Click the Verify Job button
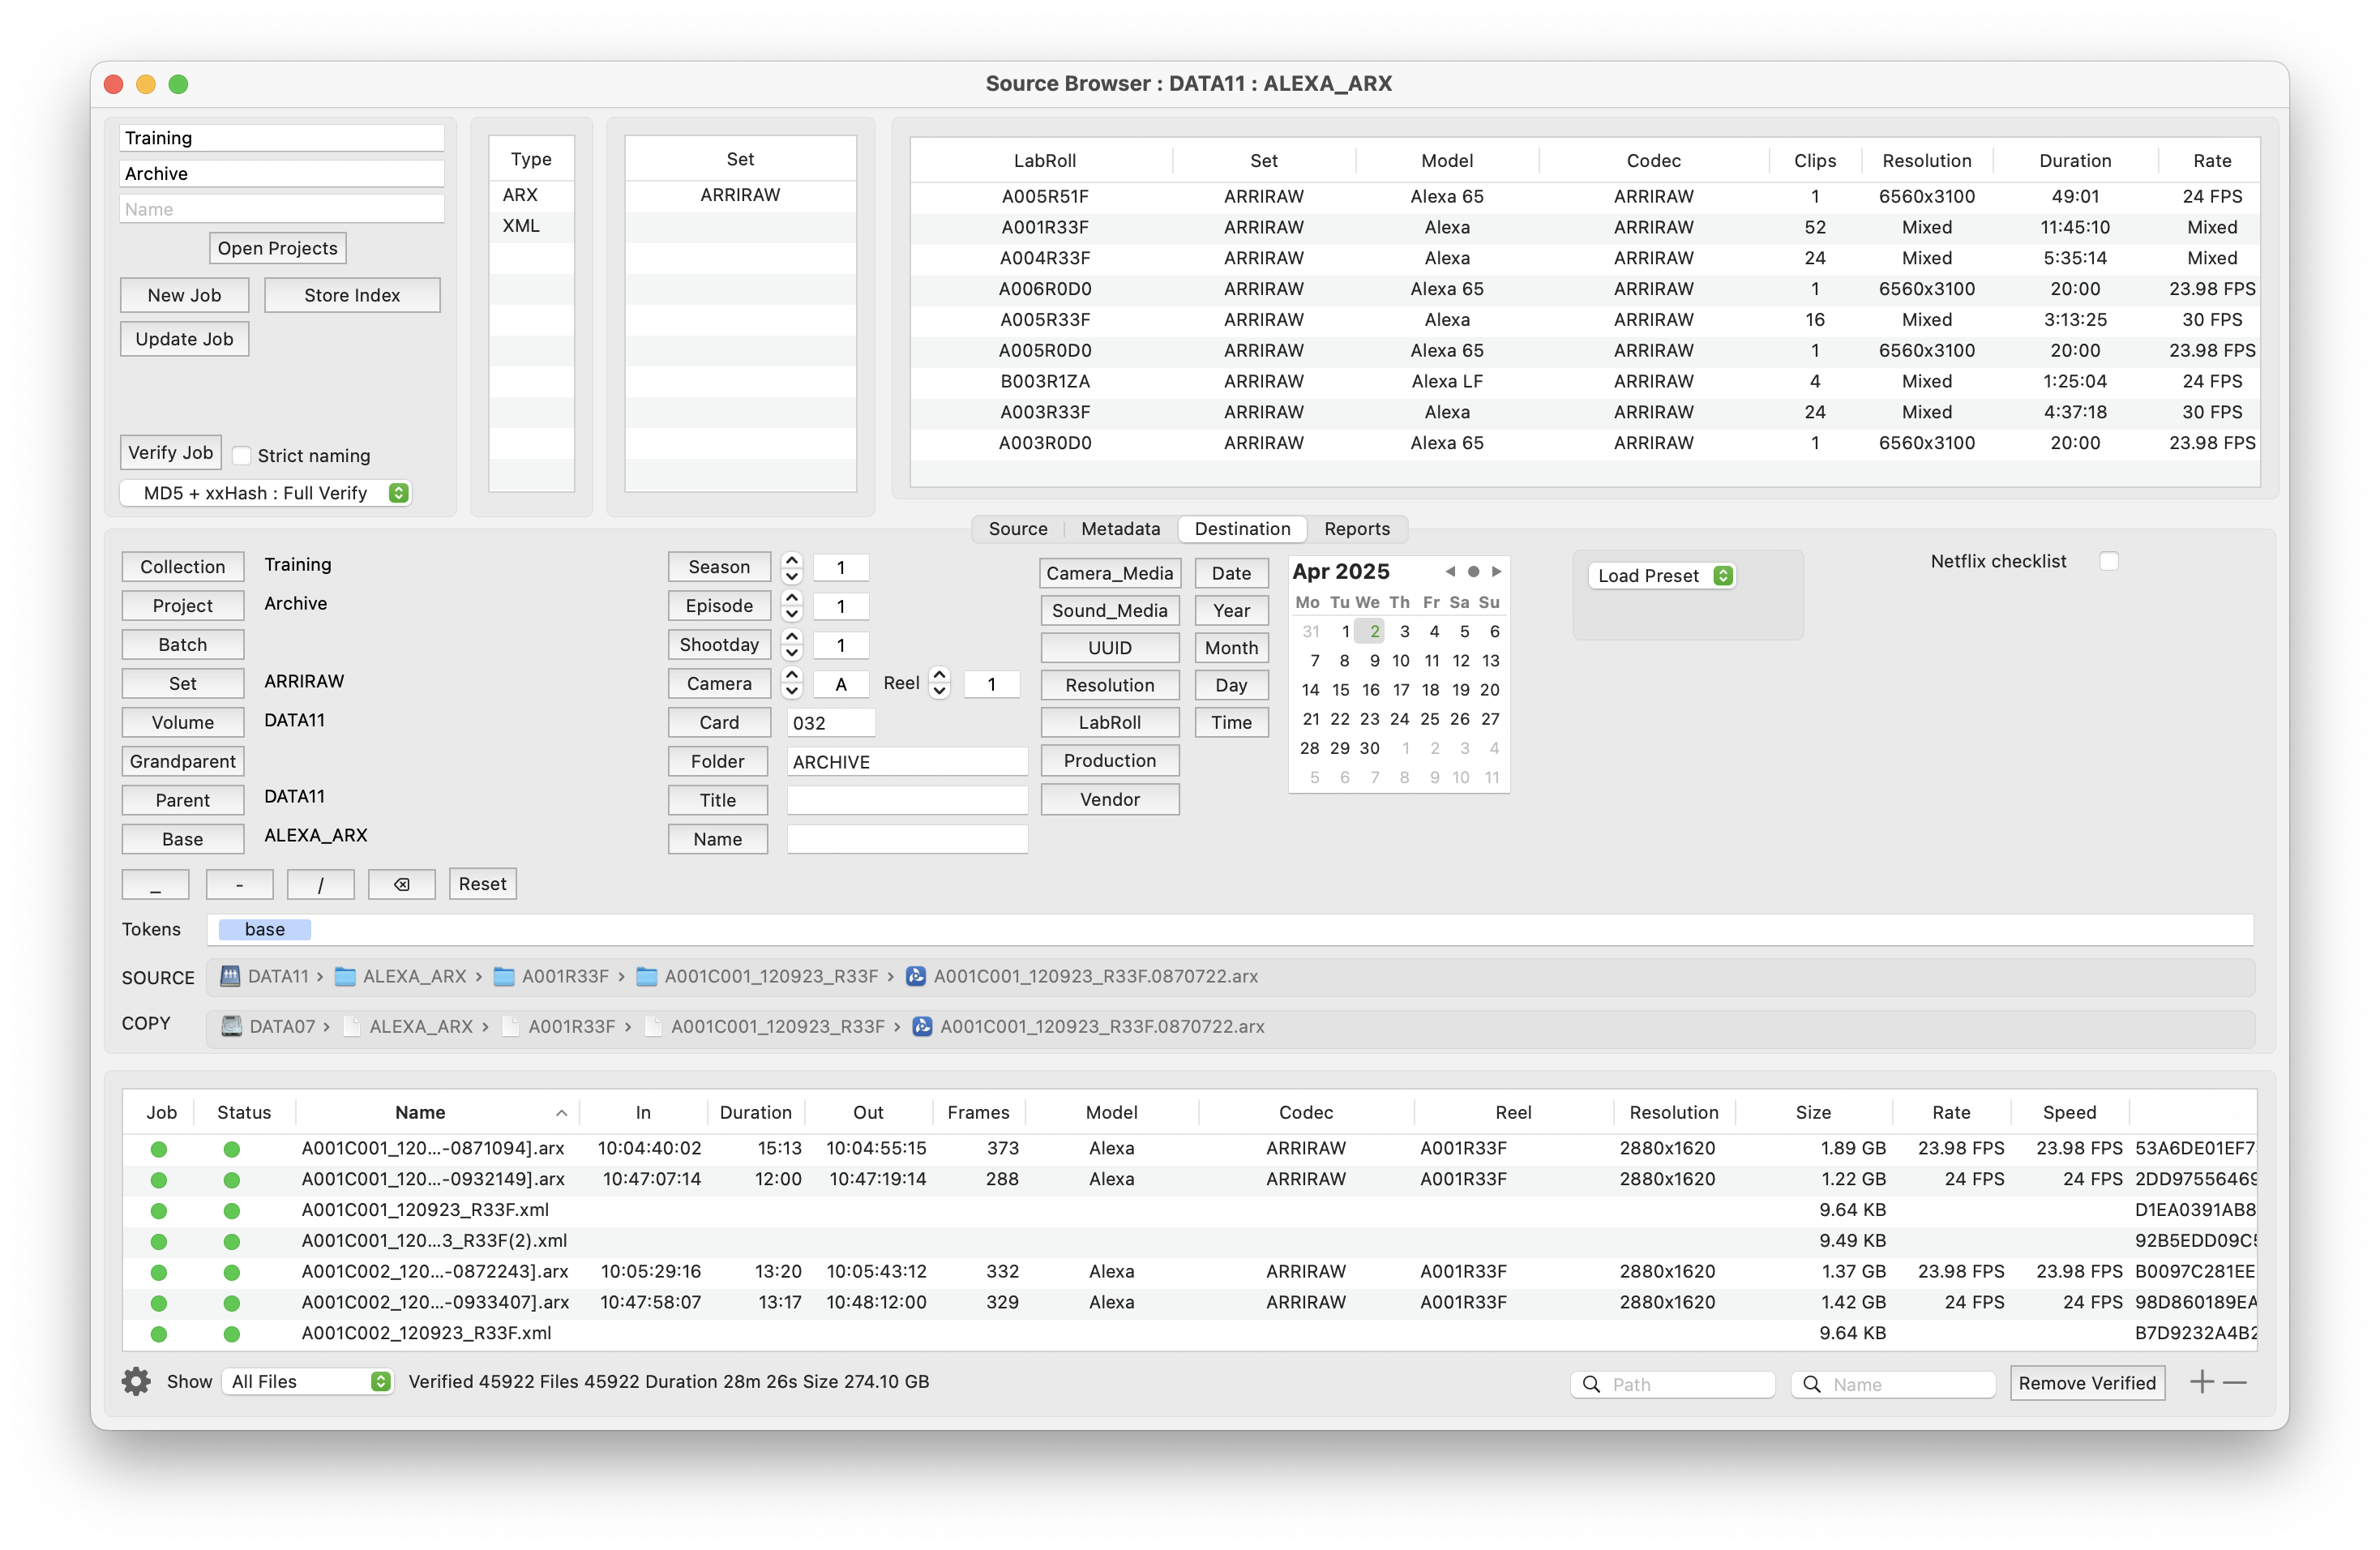The image size is (2380, 1550). point(170,453)
